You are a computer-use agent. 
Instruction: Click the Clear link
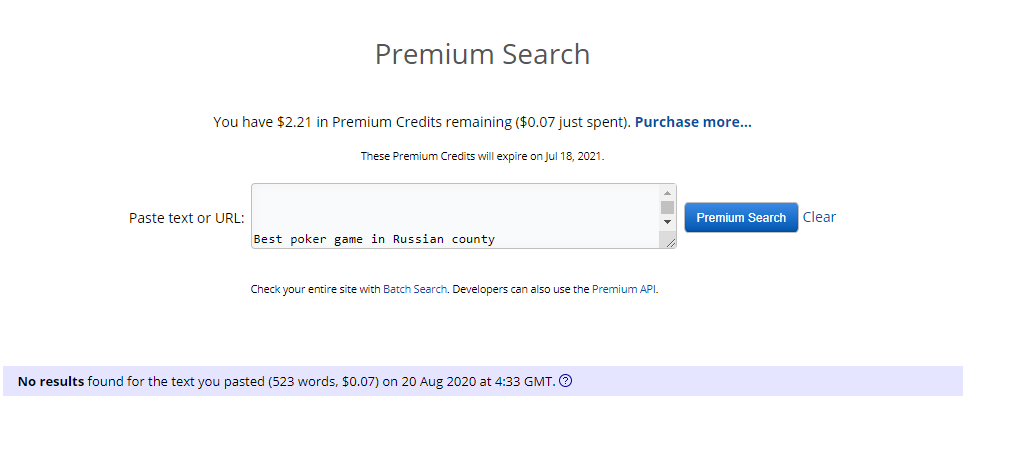click(819, 217)
